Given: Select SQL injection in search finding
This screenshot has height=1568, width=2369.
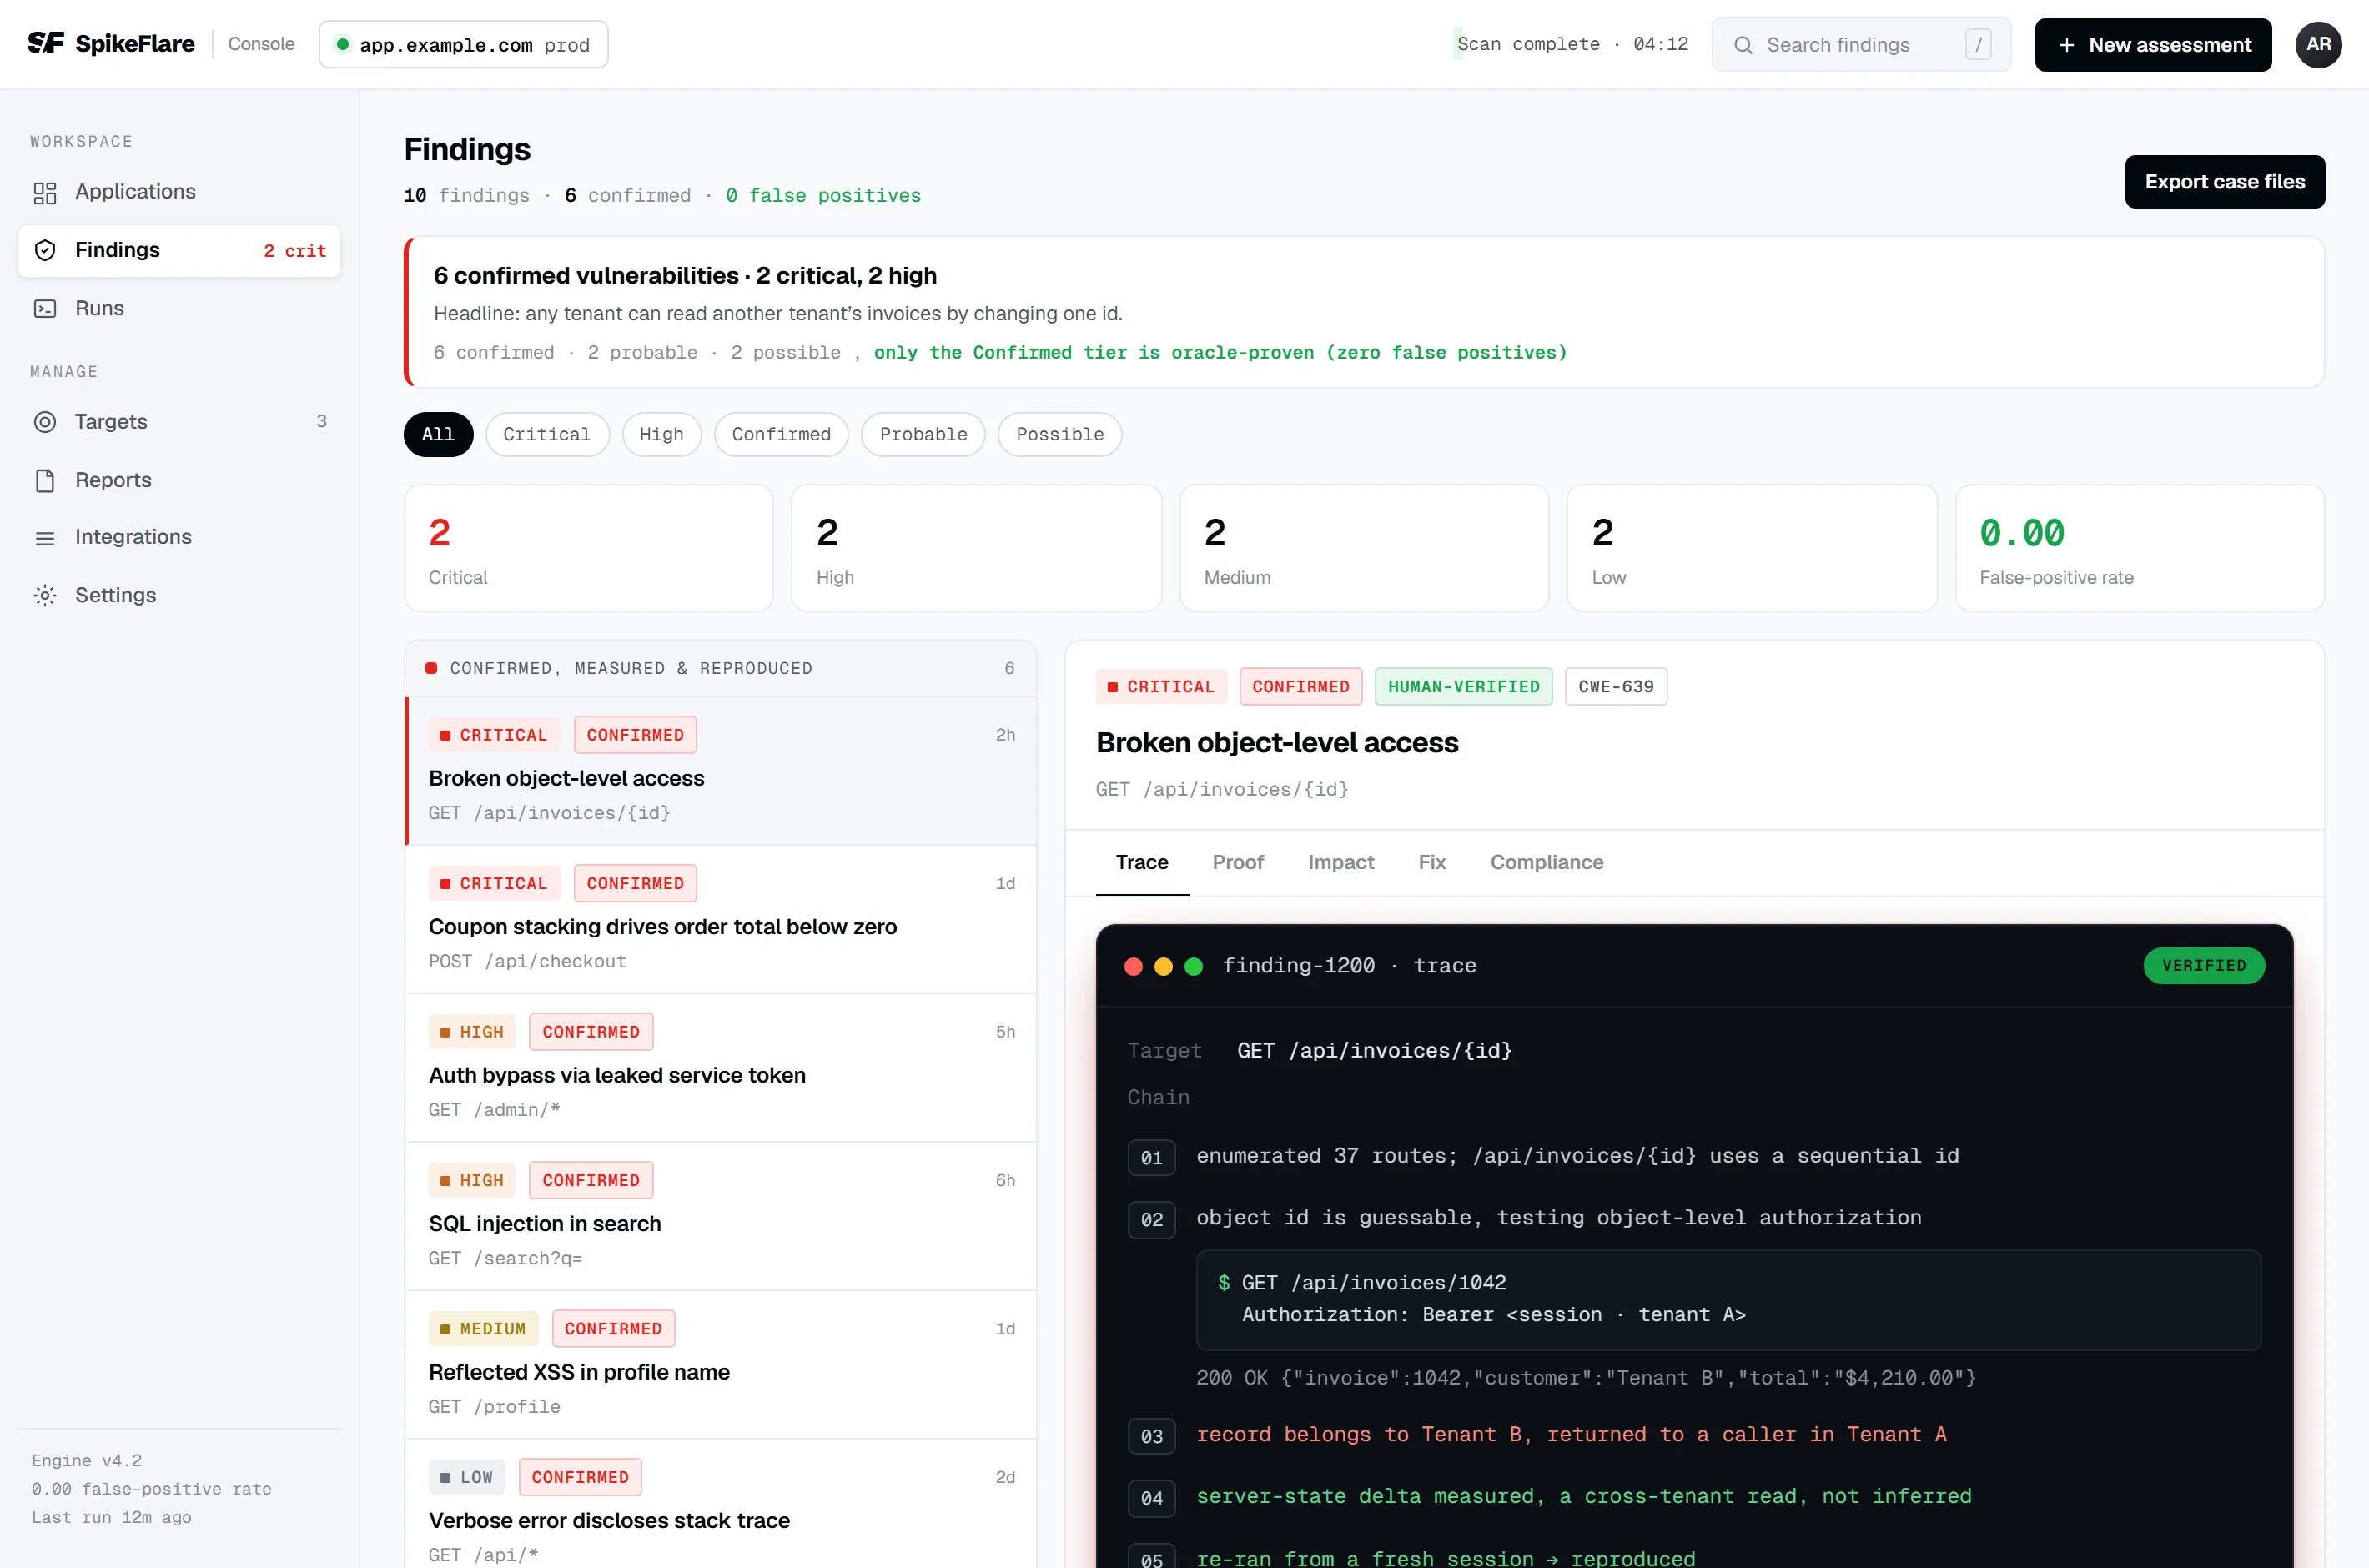Looking at the screenshot, I should click(720, 1216).
